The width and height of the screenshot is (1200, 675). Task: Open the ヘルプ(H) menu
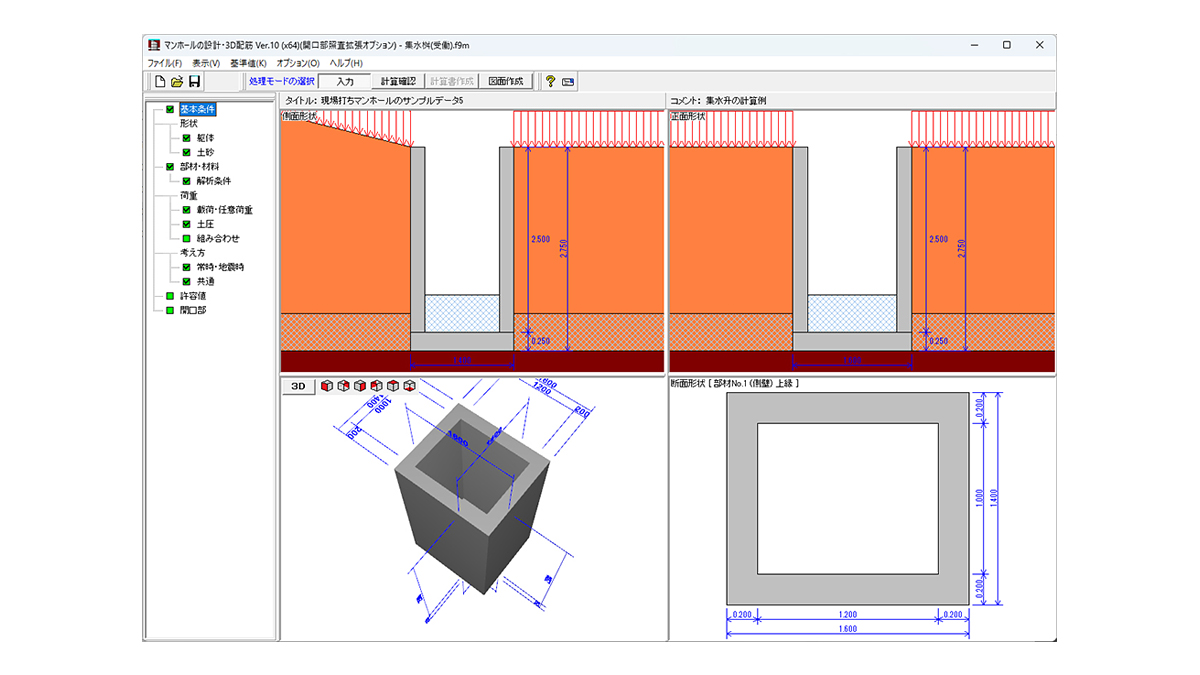pos(346,63)
